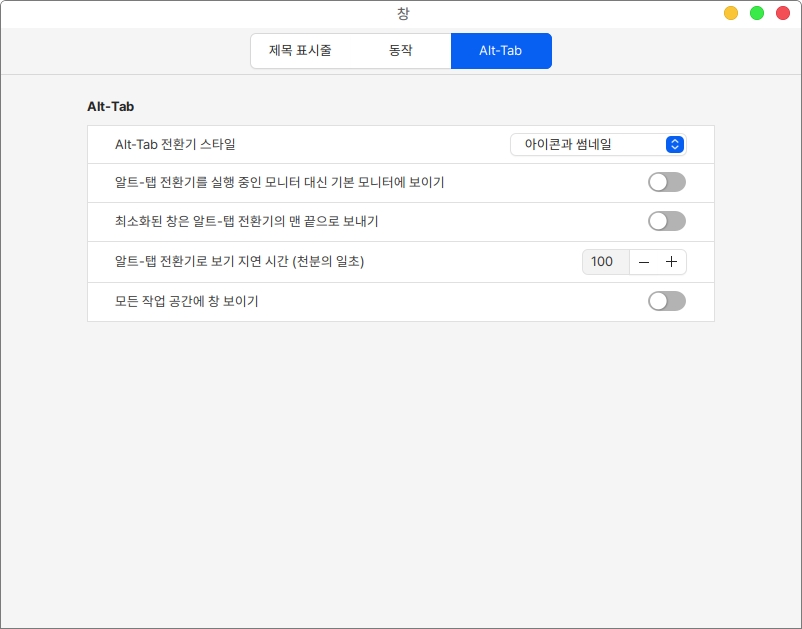Viewport: 802px width, 629px height.
Task: Open the 동작 tab
Action: 400,51
